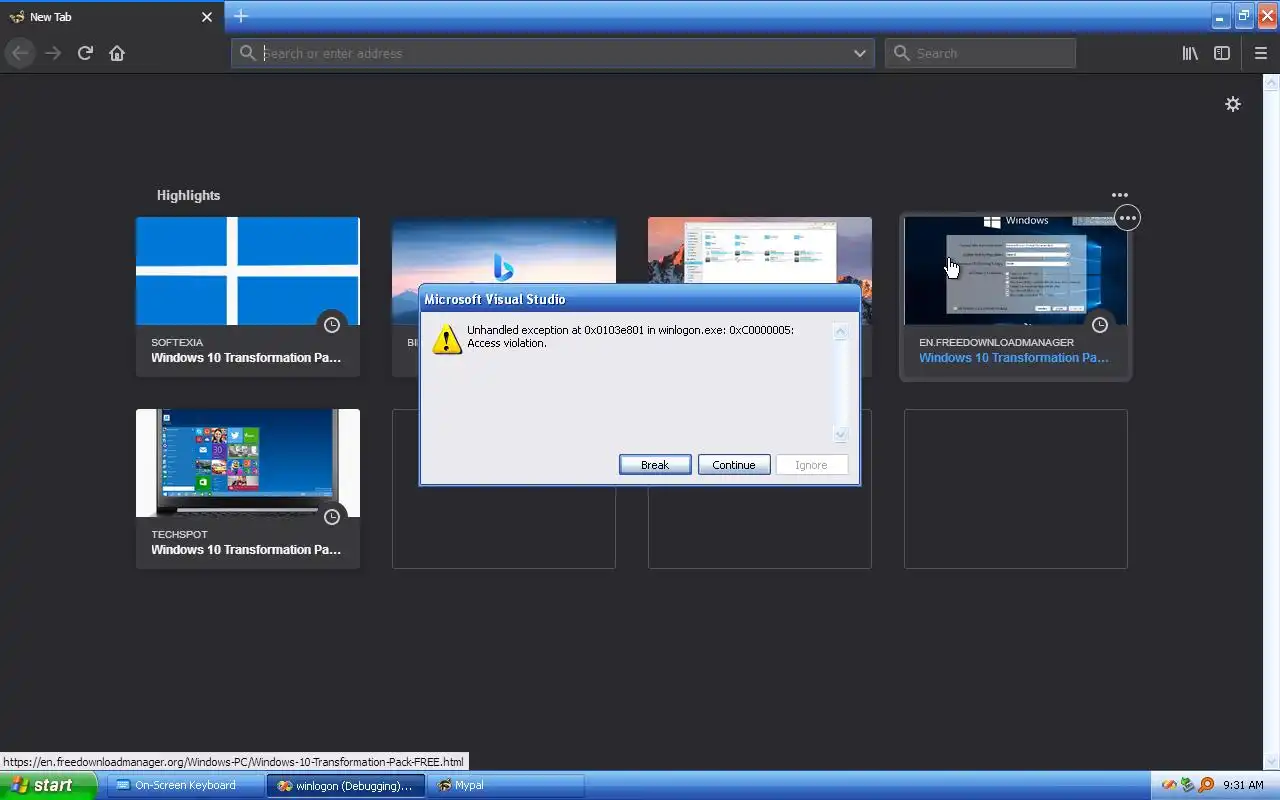Open the Windows start menu
The width and height of the screenshot is (1280, 800).
(x=48, y=786)
